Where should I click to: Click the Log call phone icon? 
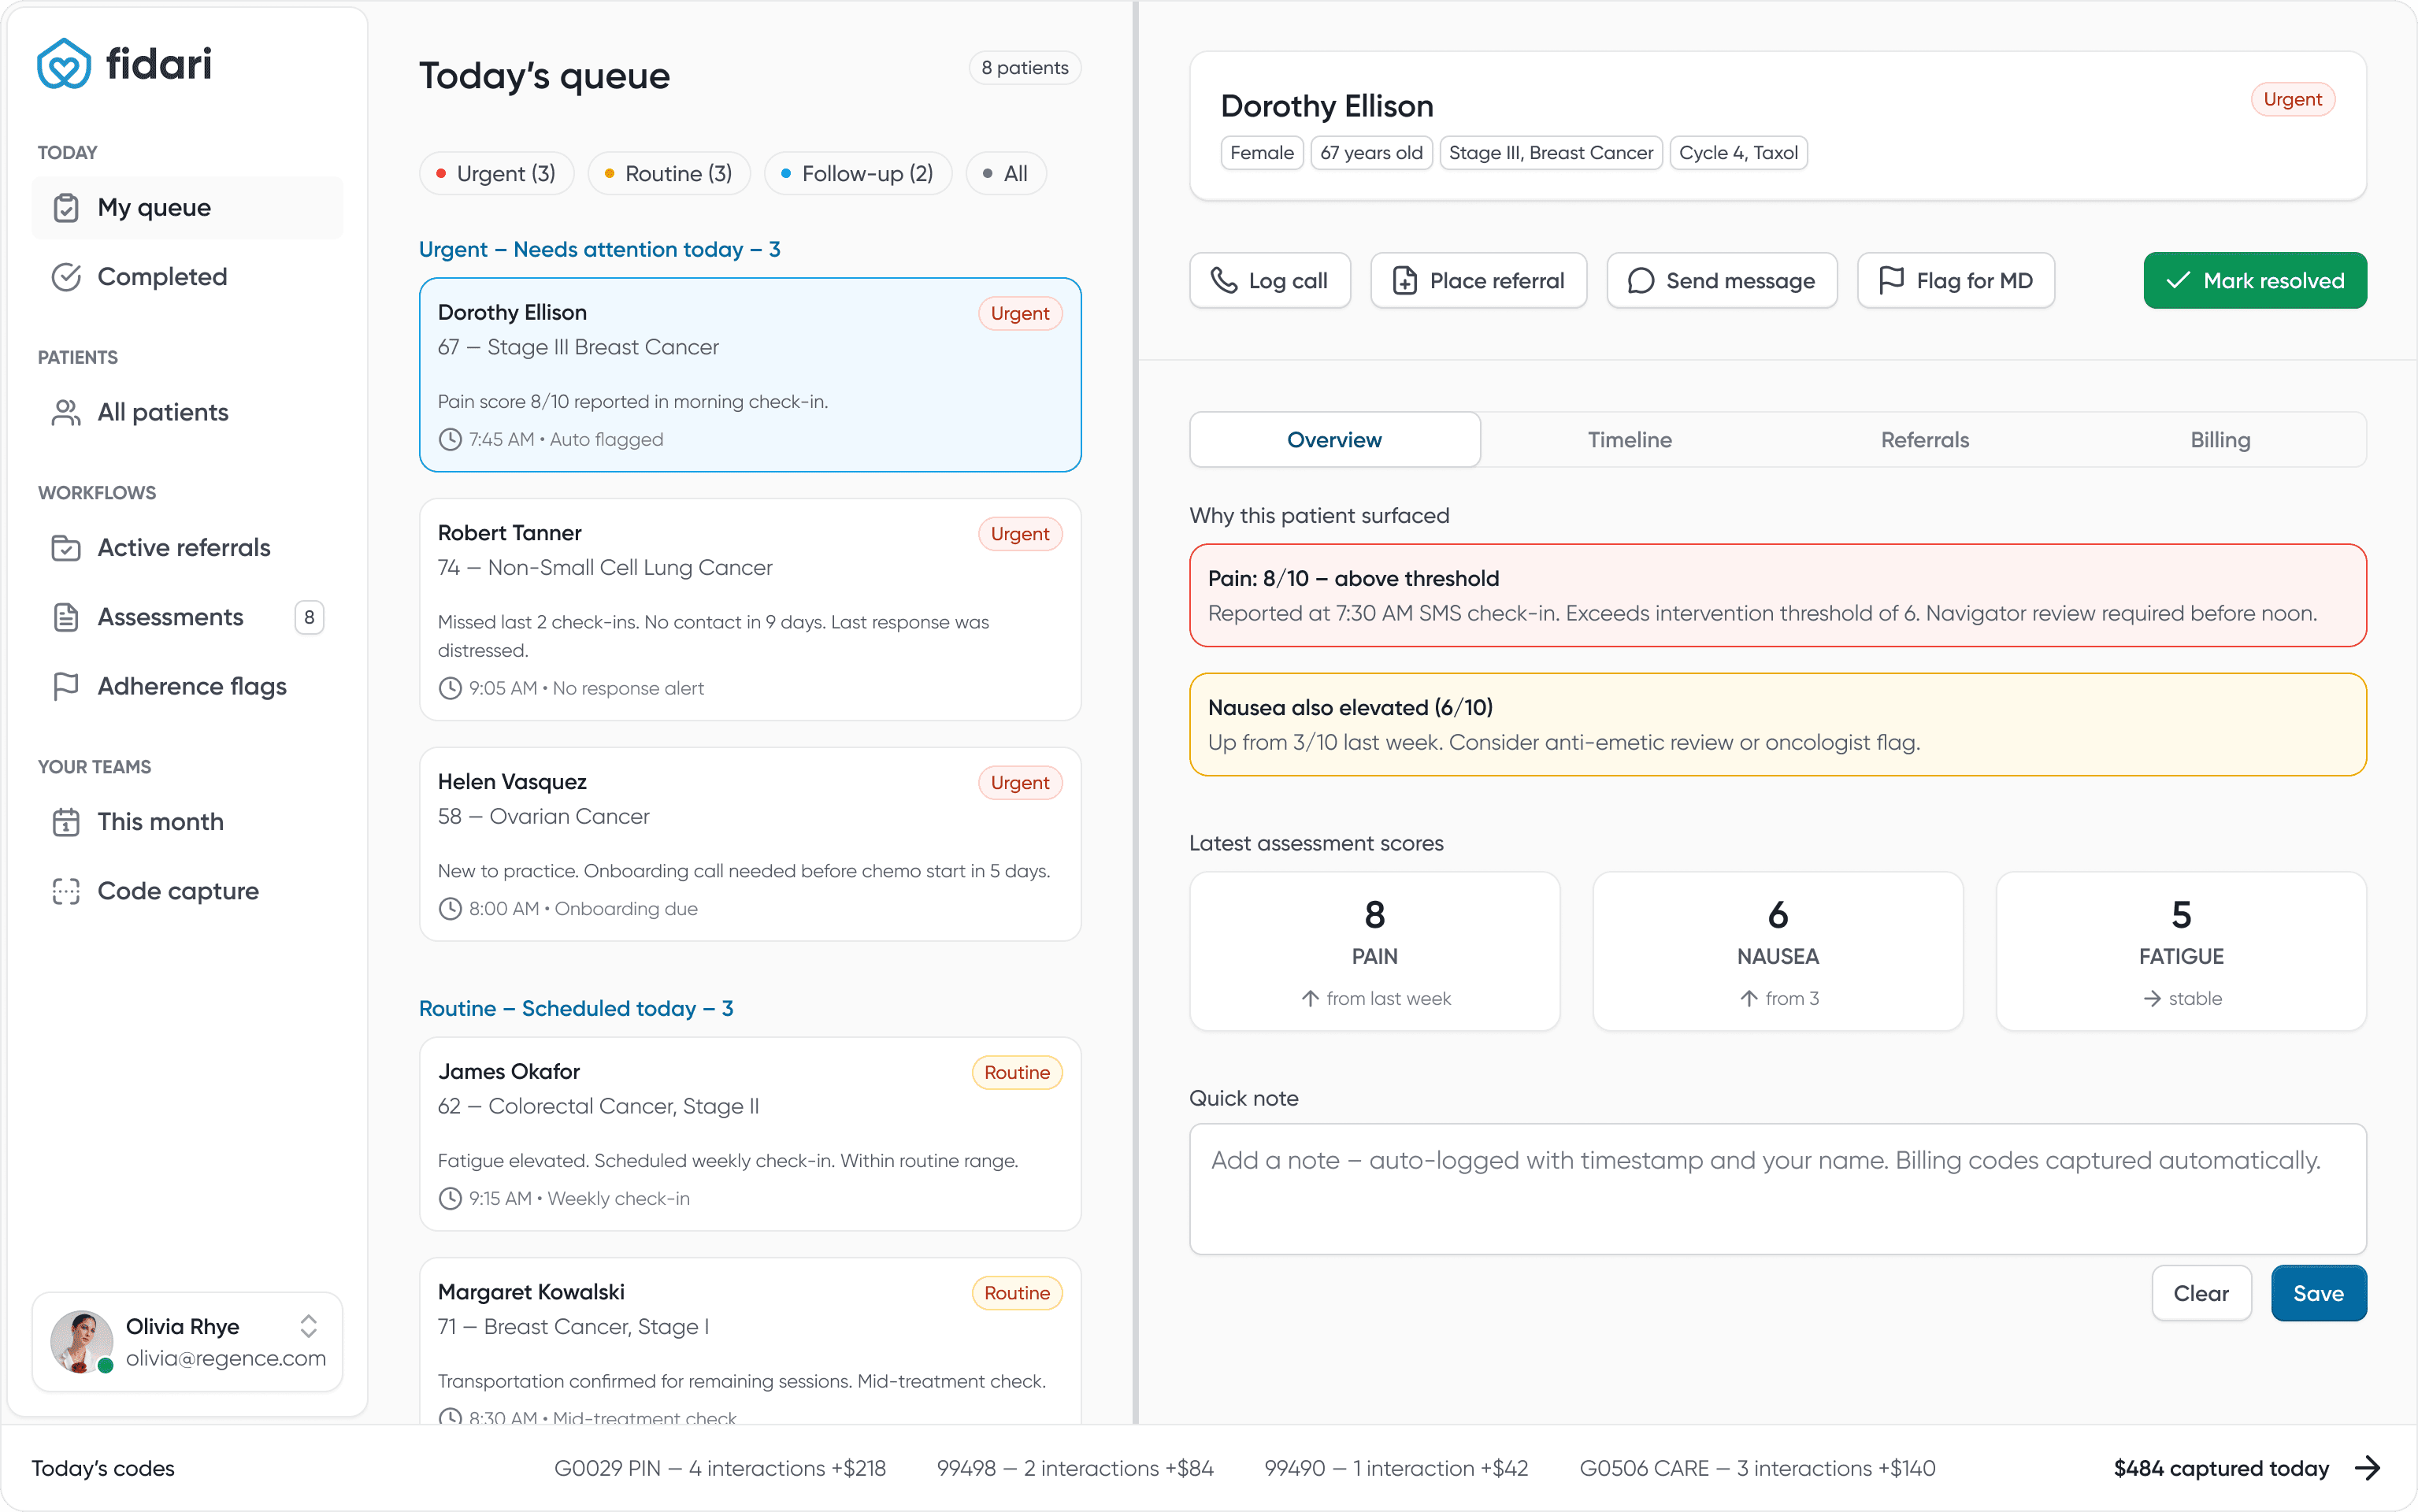coord(1226,281)
